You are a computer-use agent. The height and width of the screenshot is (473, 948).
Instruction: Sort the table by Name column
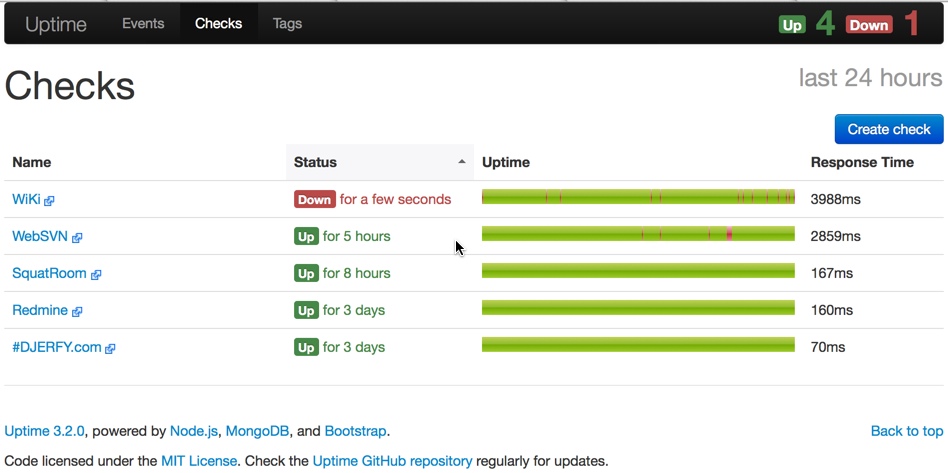pyautogui.click(x=31, y=162)
